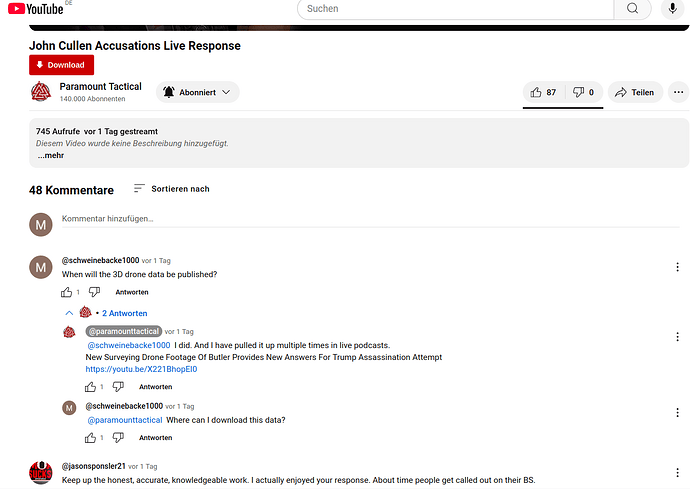
Task: Reply to 'Where can I download' comment
Action: [x=156, y=438]
